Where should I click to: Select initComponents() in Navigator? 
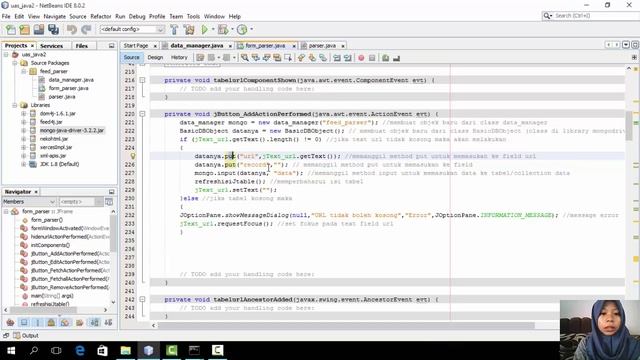pos(50,245)
